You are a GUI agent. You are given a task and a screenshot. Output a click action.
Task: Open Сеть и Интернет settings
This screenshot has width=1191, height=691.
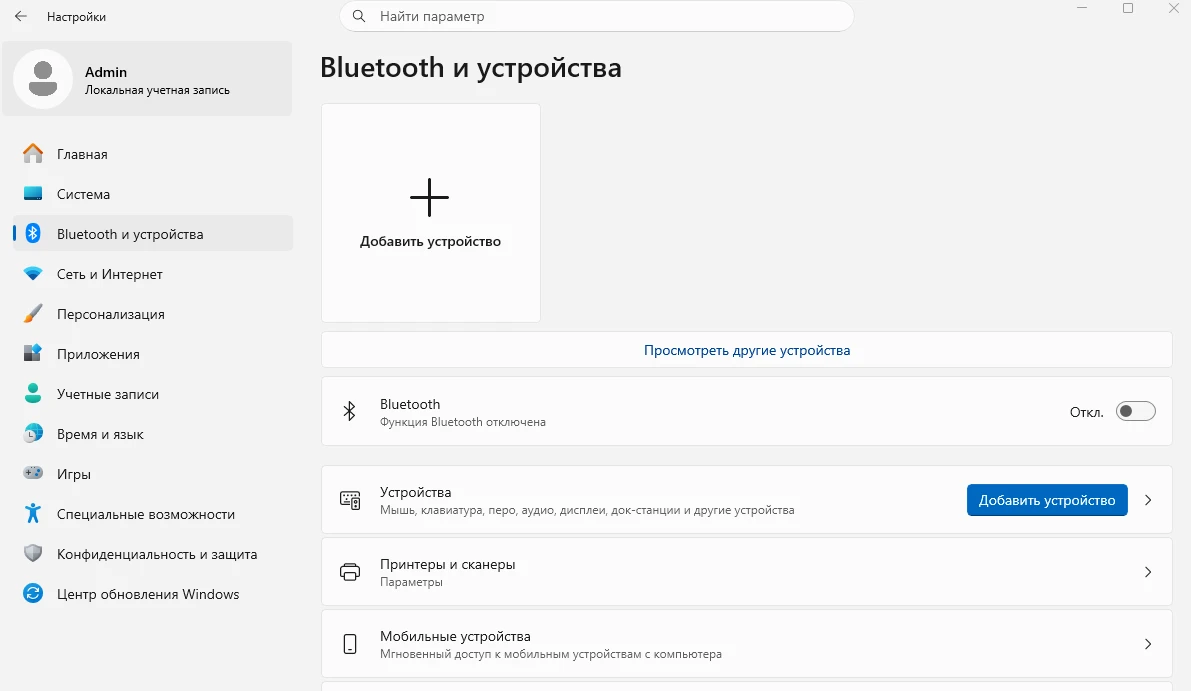tap(153, 274)
